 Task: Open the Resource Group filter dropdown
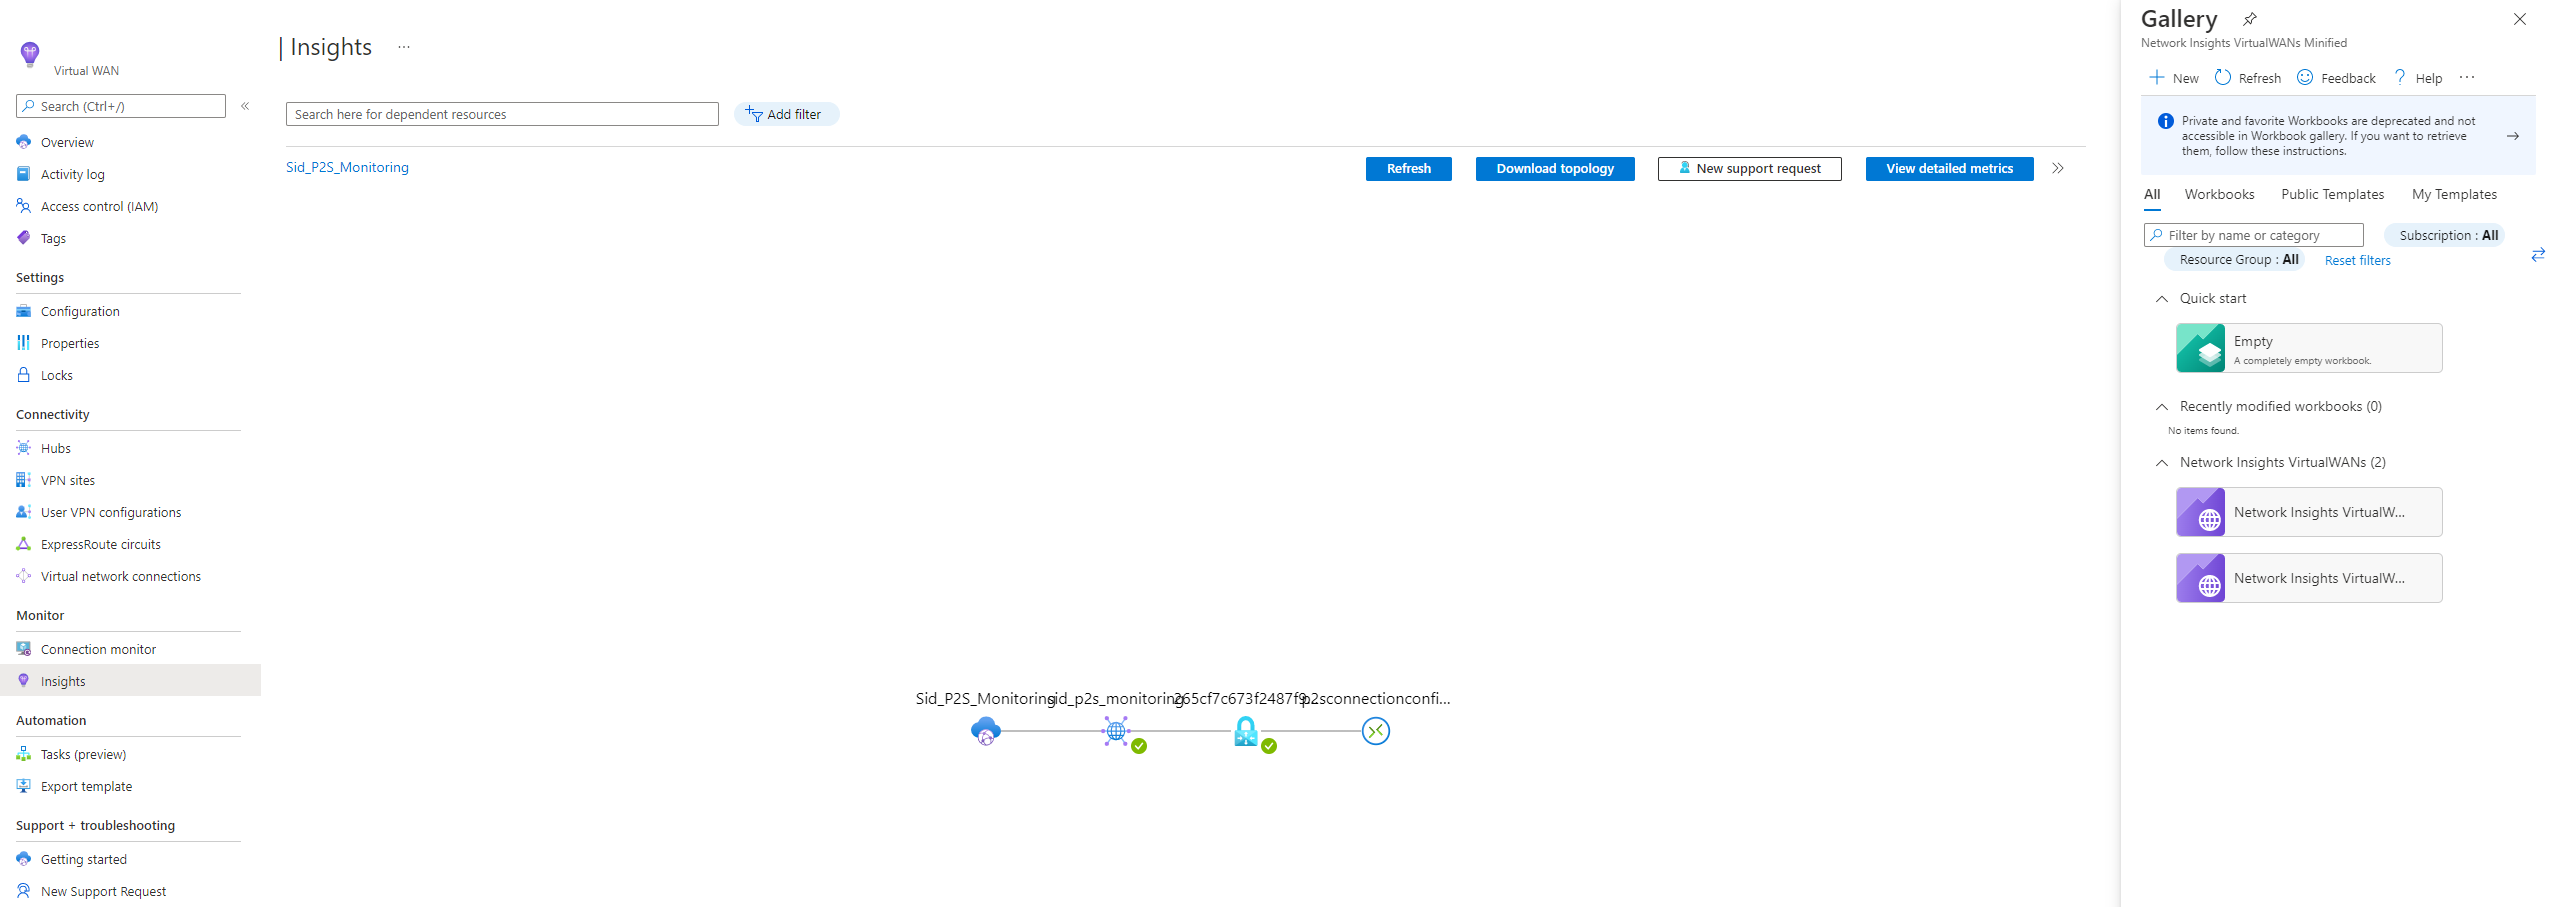(x=2235, y=259)
